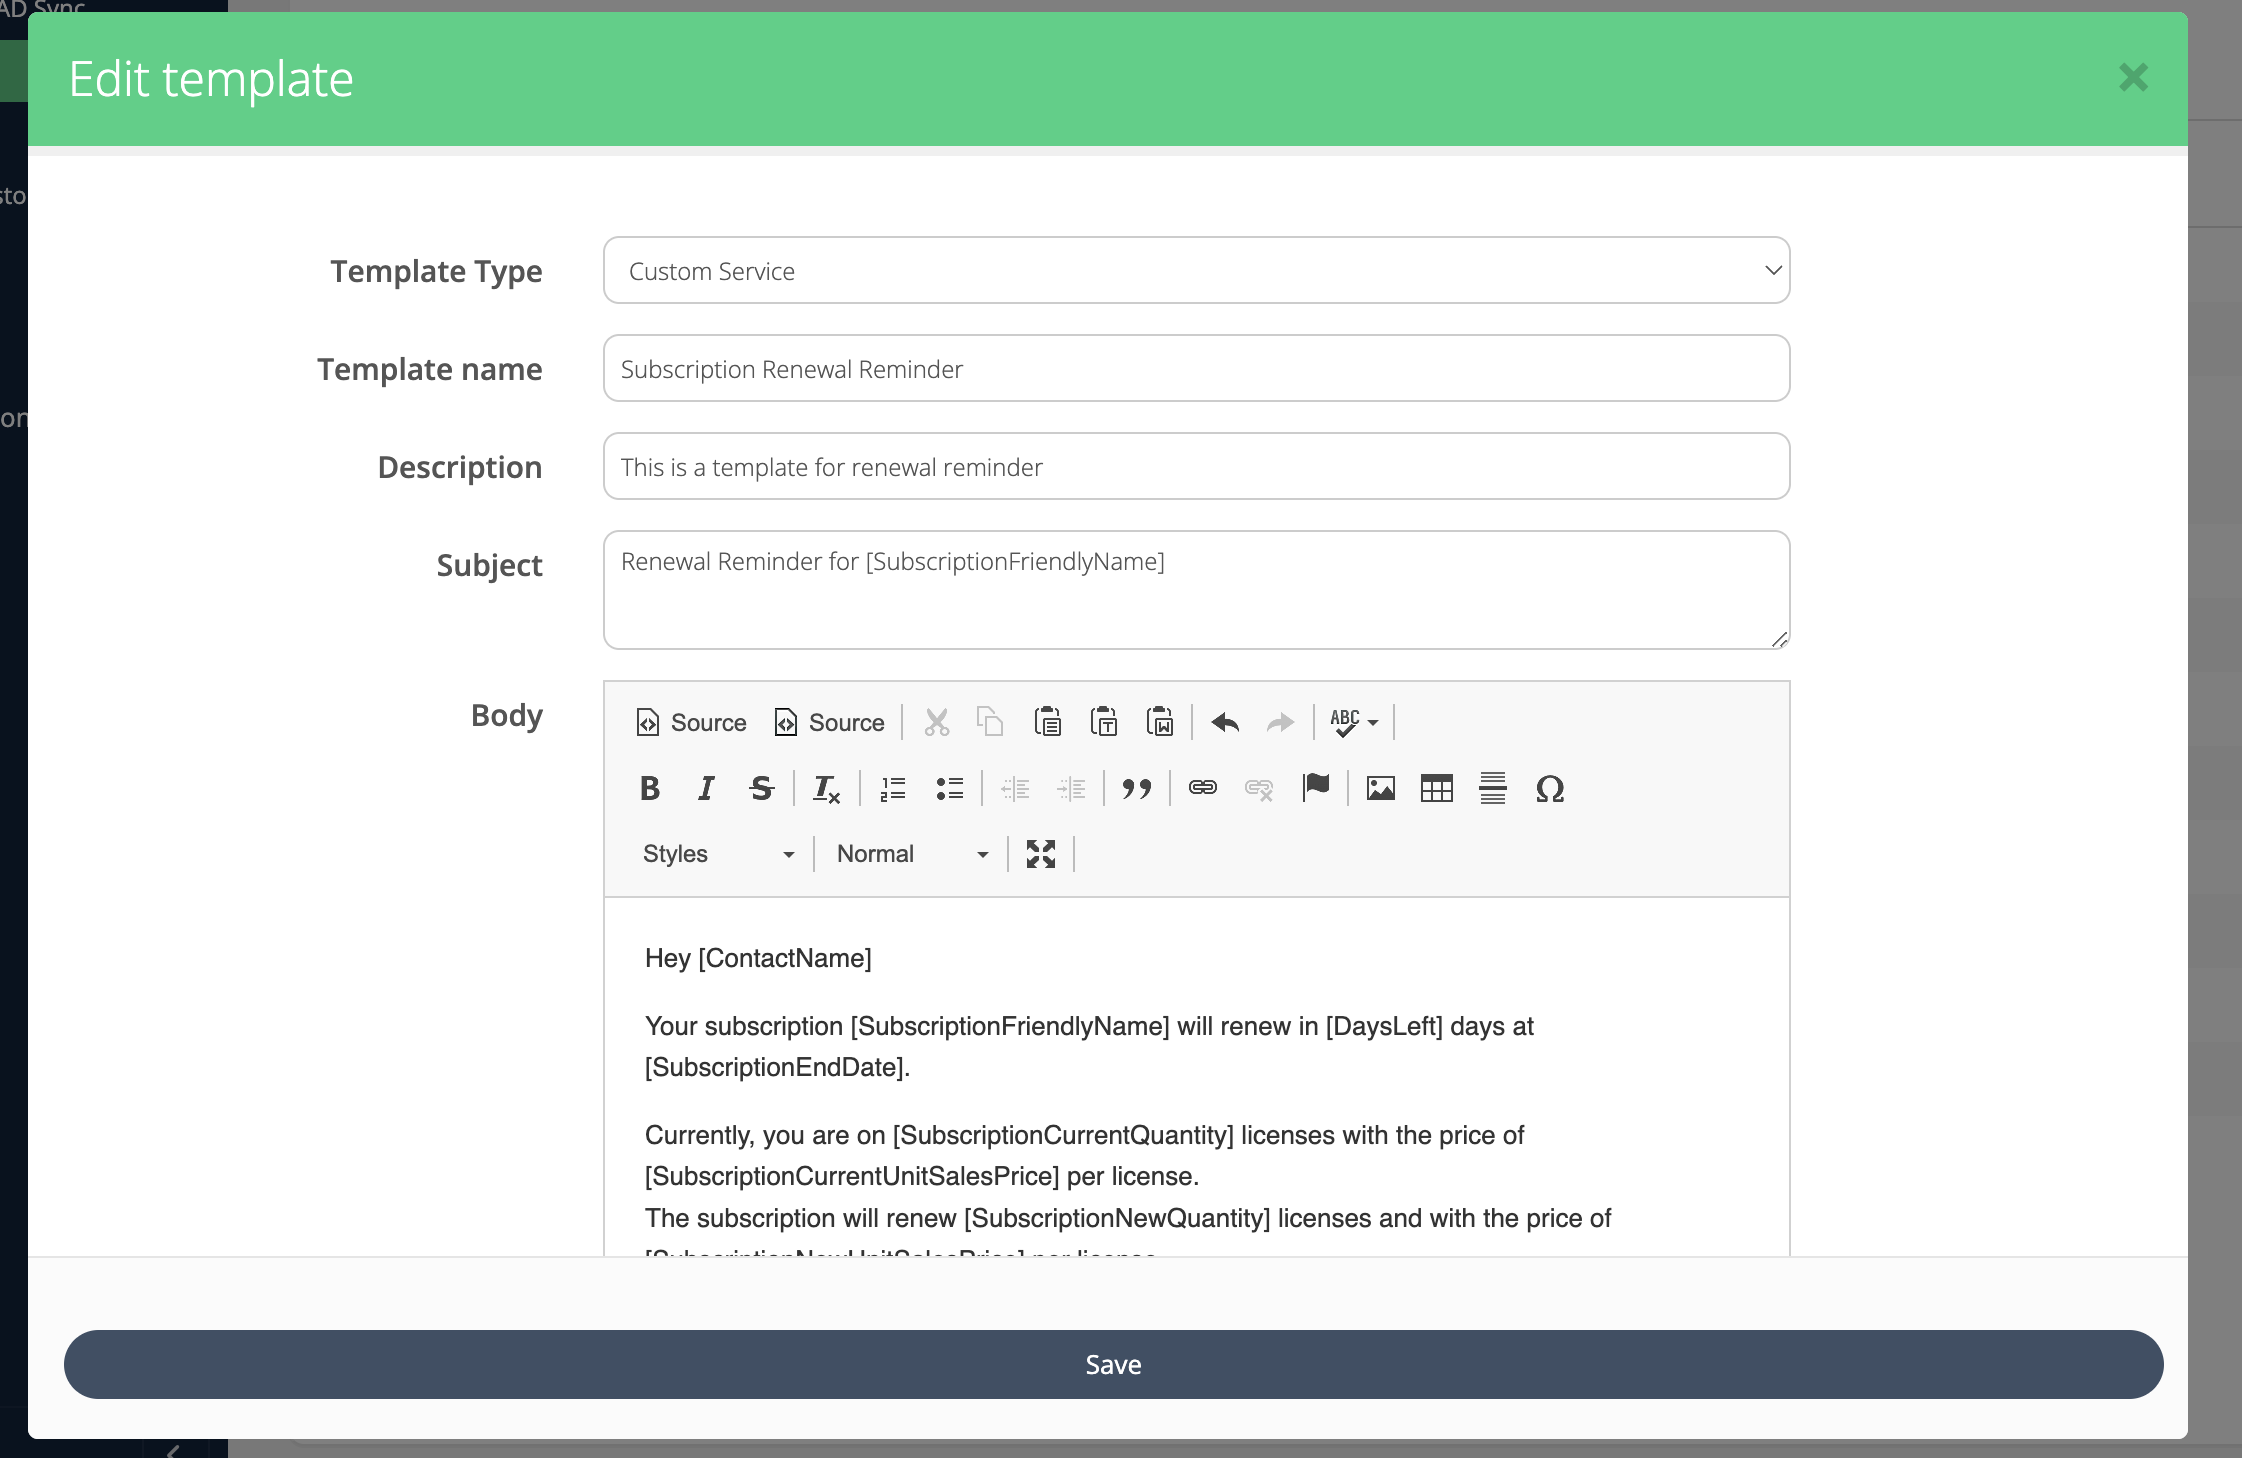
Task: Insert a numbered list
Action: [893, 789]
